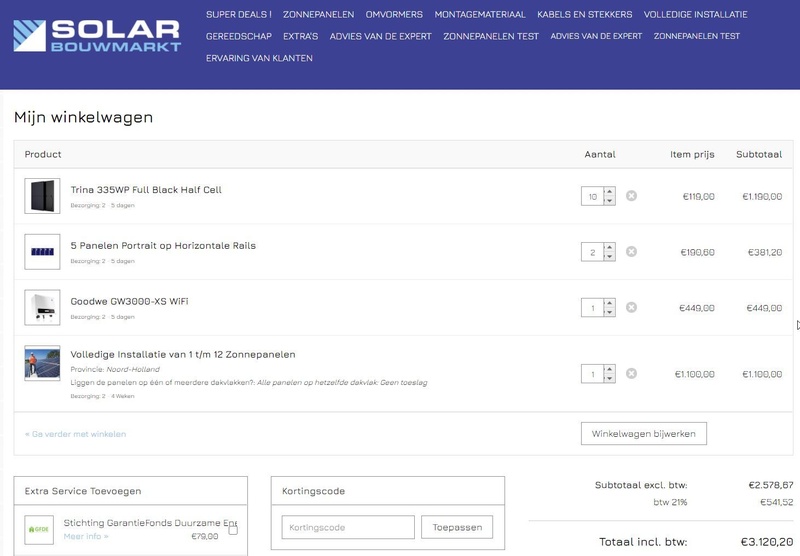Image resolution: width=800 pixels, height=556 pixels.
Task: Decrease Goodwe GW3000-XS quantity down arrow
Action: pos(609,312)
